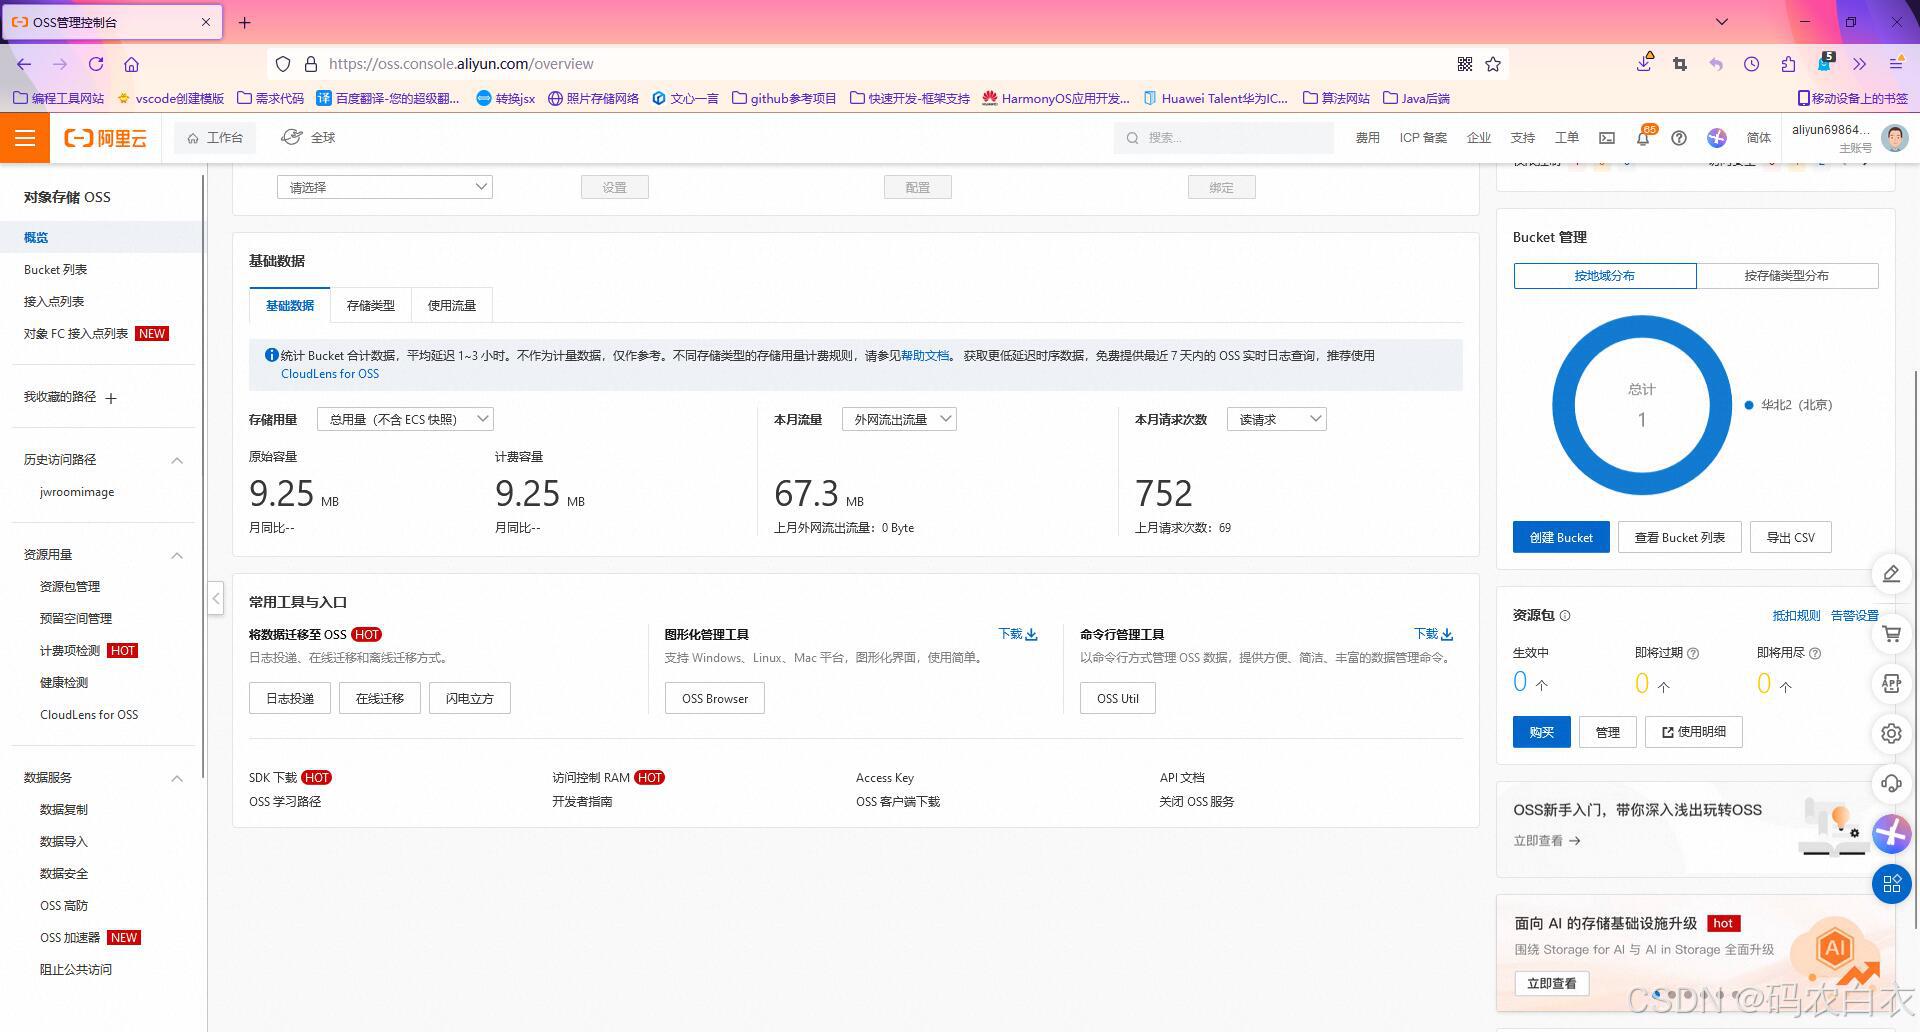Click the floating edit pencil icon

(1891, 574)
